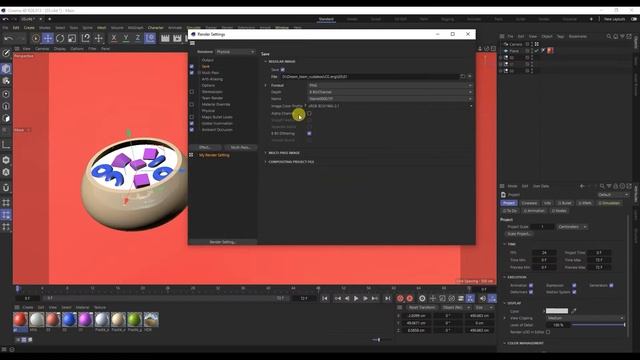Viewport: 640px width, 360px height.
Task: Click the Display Color eyedropper icon
Action: (x=573, y=311)
